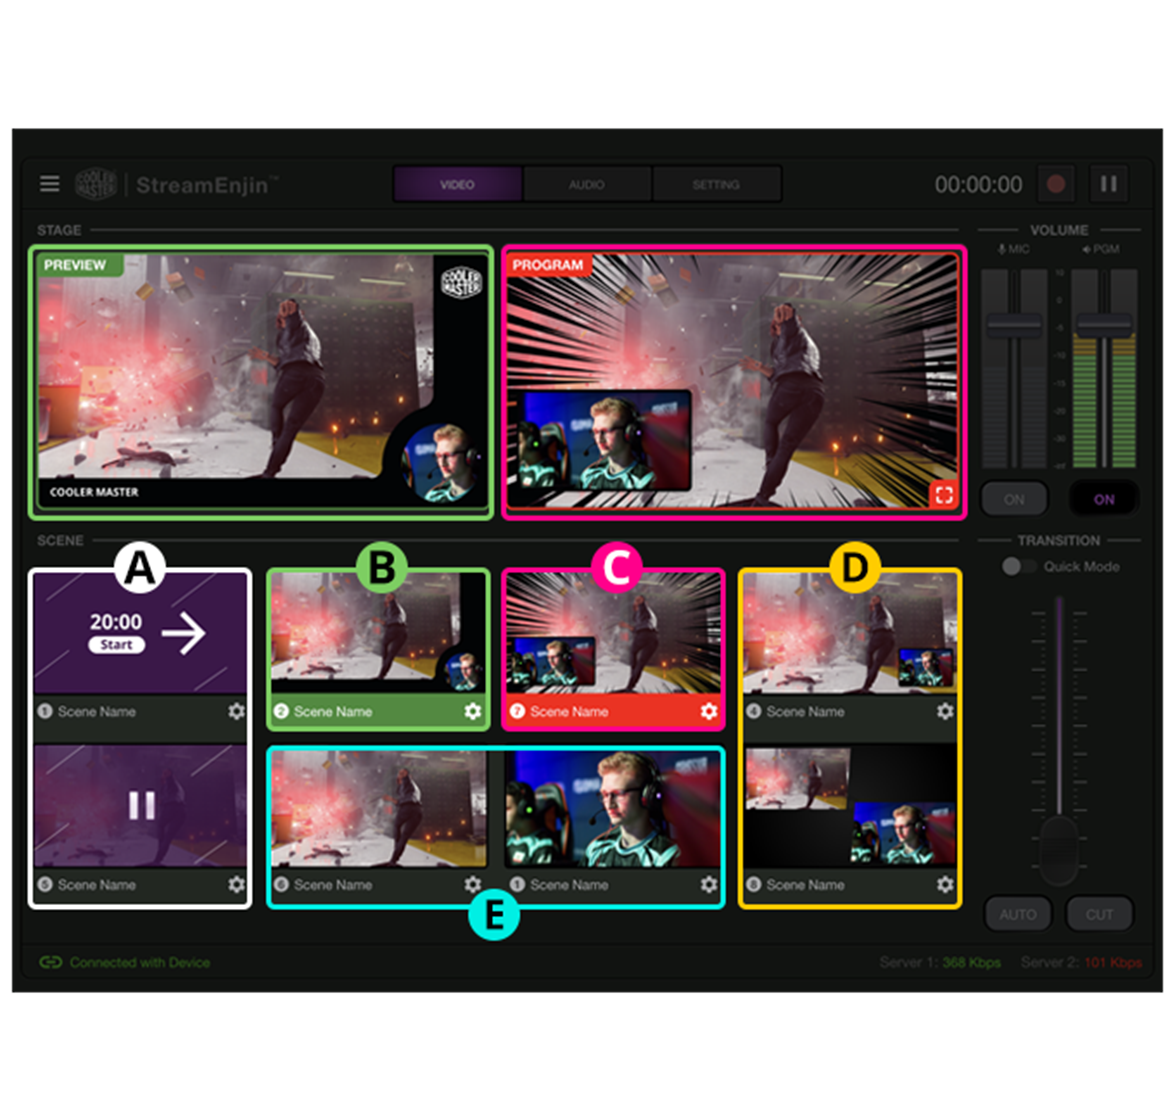Select the scene 8 split layout thumbnail
The image size is (1175, 1120).
[851, 807]
